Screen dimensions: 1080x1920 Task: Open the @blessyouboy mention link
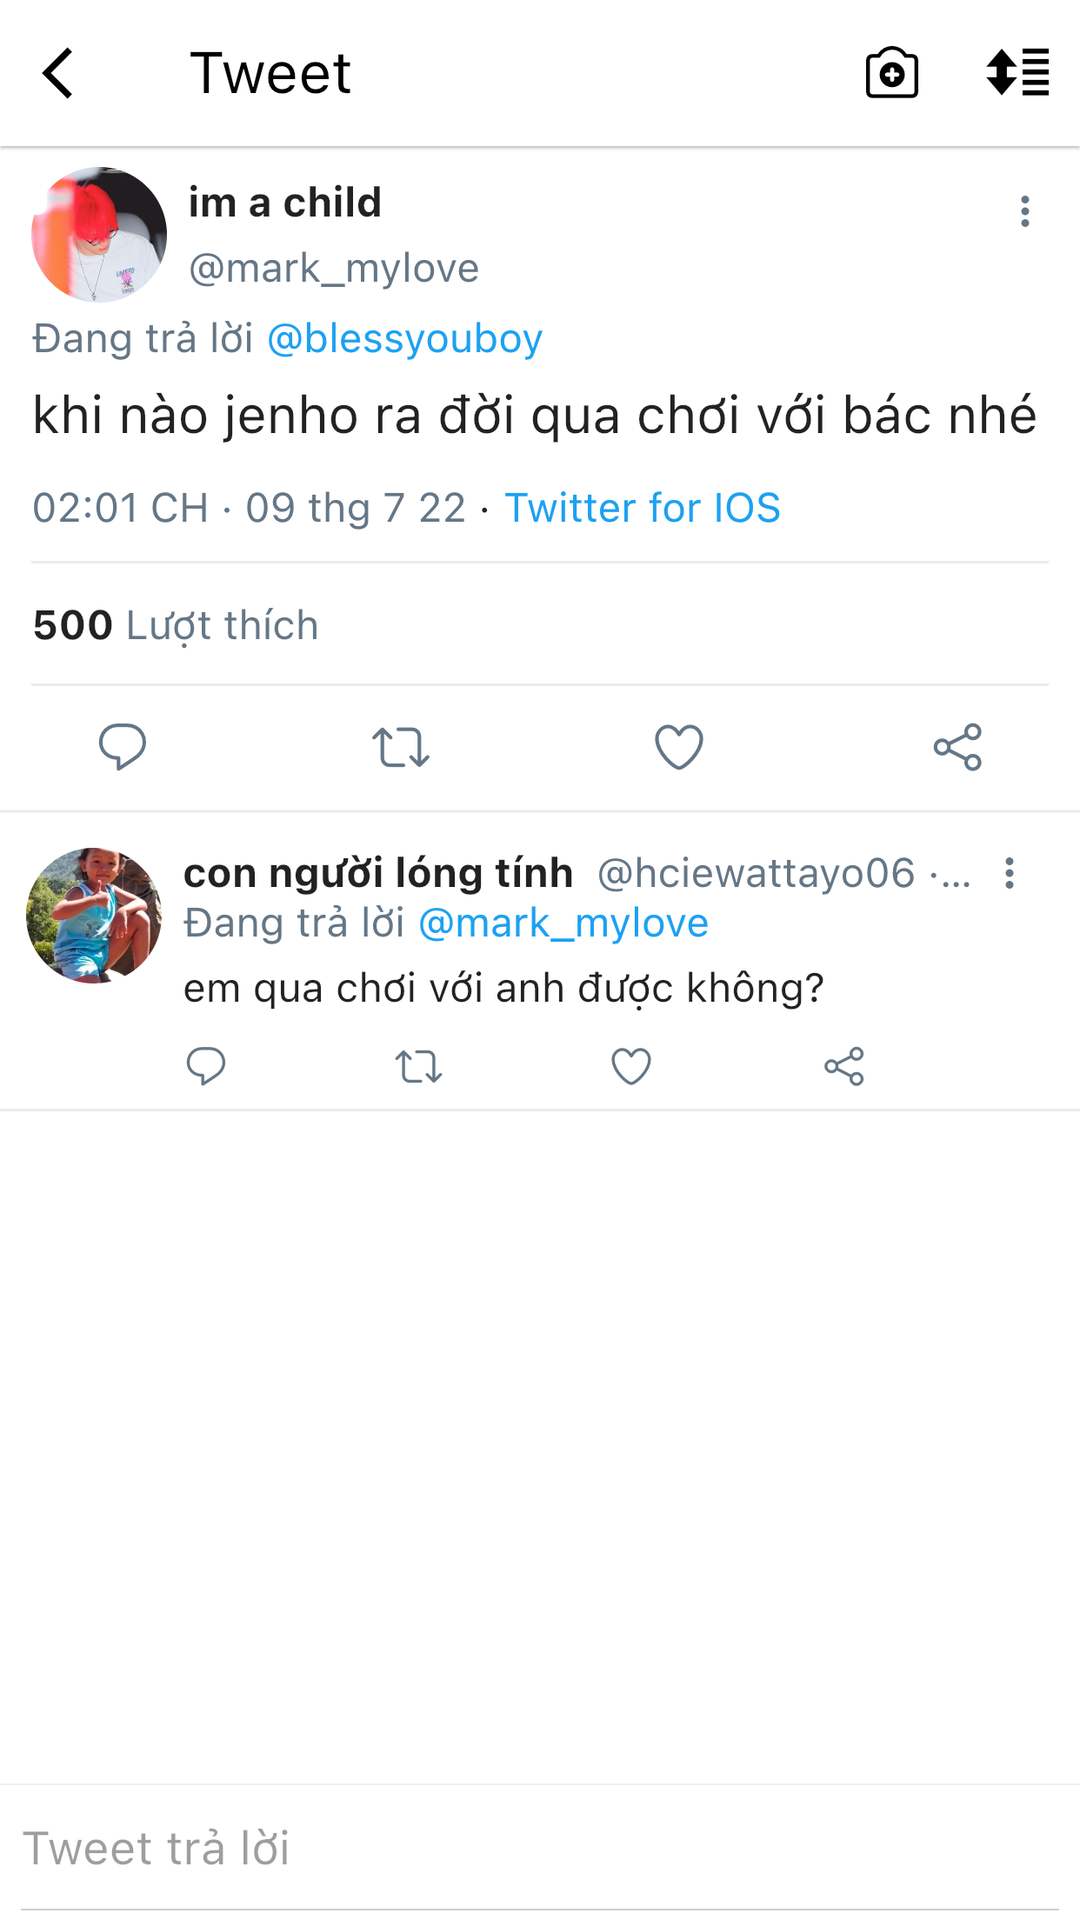[404, 339]
